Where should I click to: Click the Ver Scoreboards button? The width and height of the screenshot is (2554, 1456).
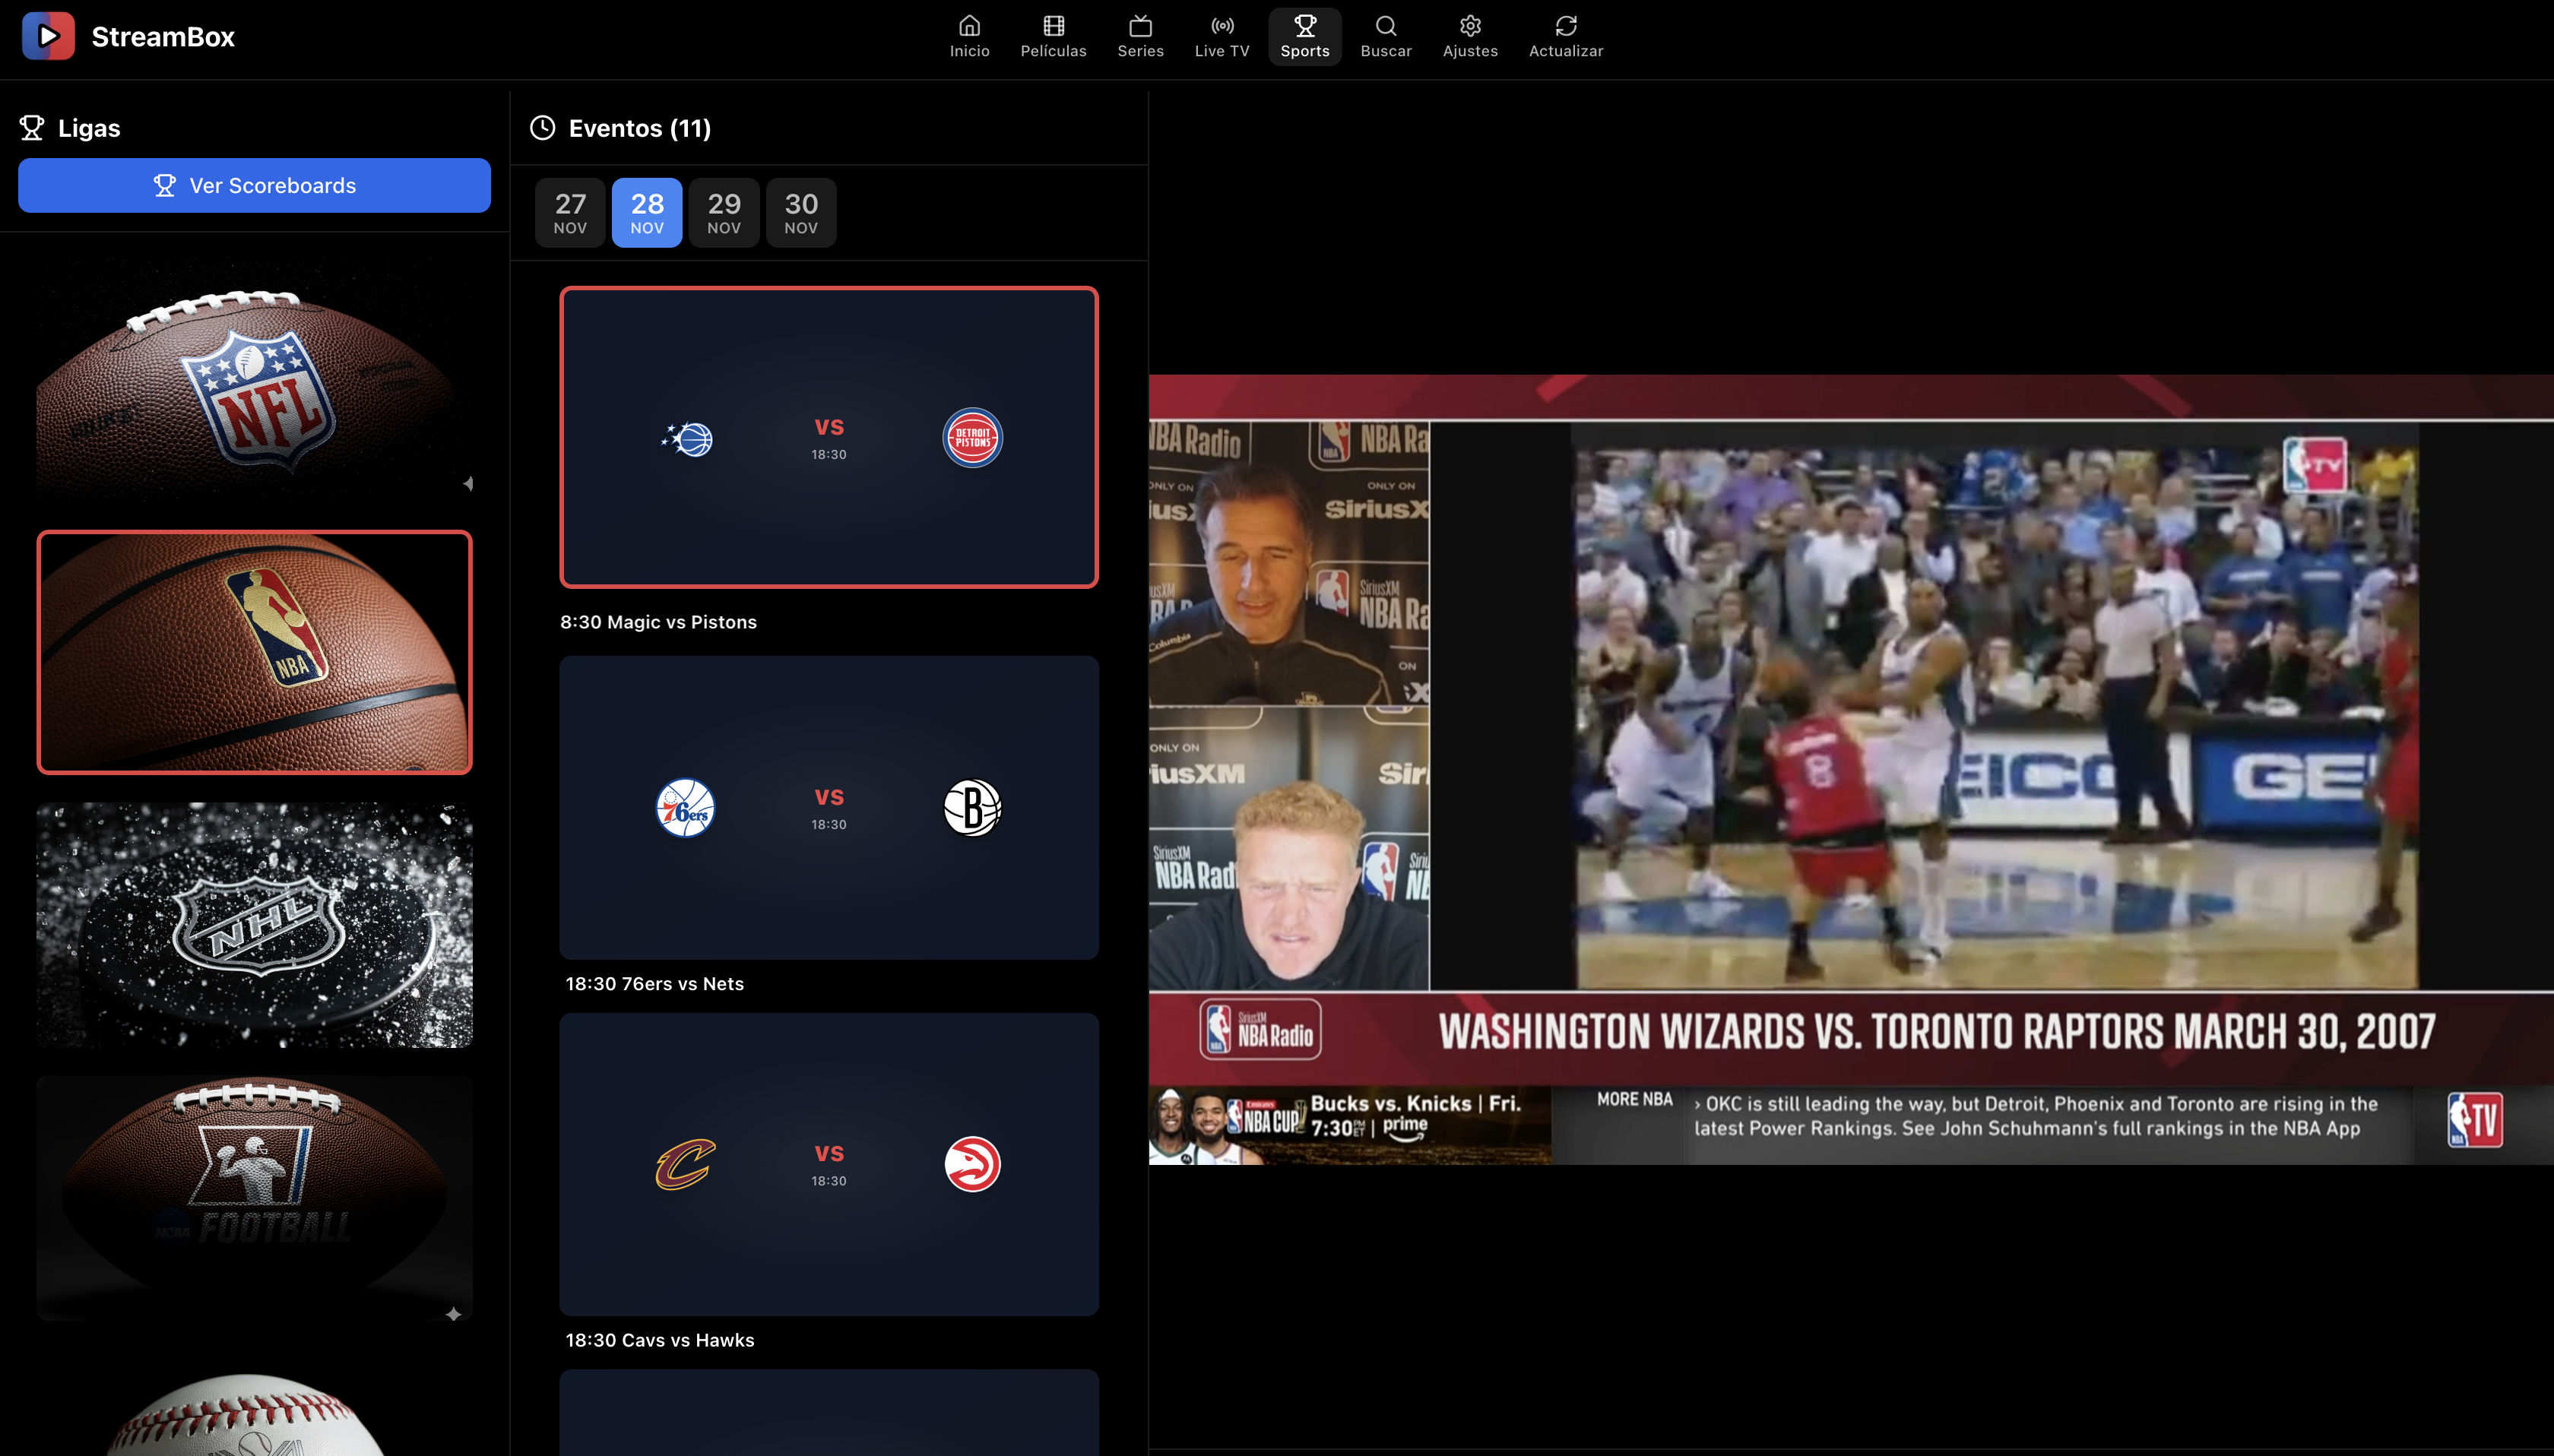click(x=253, y=185)
